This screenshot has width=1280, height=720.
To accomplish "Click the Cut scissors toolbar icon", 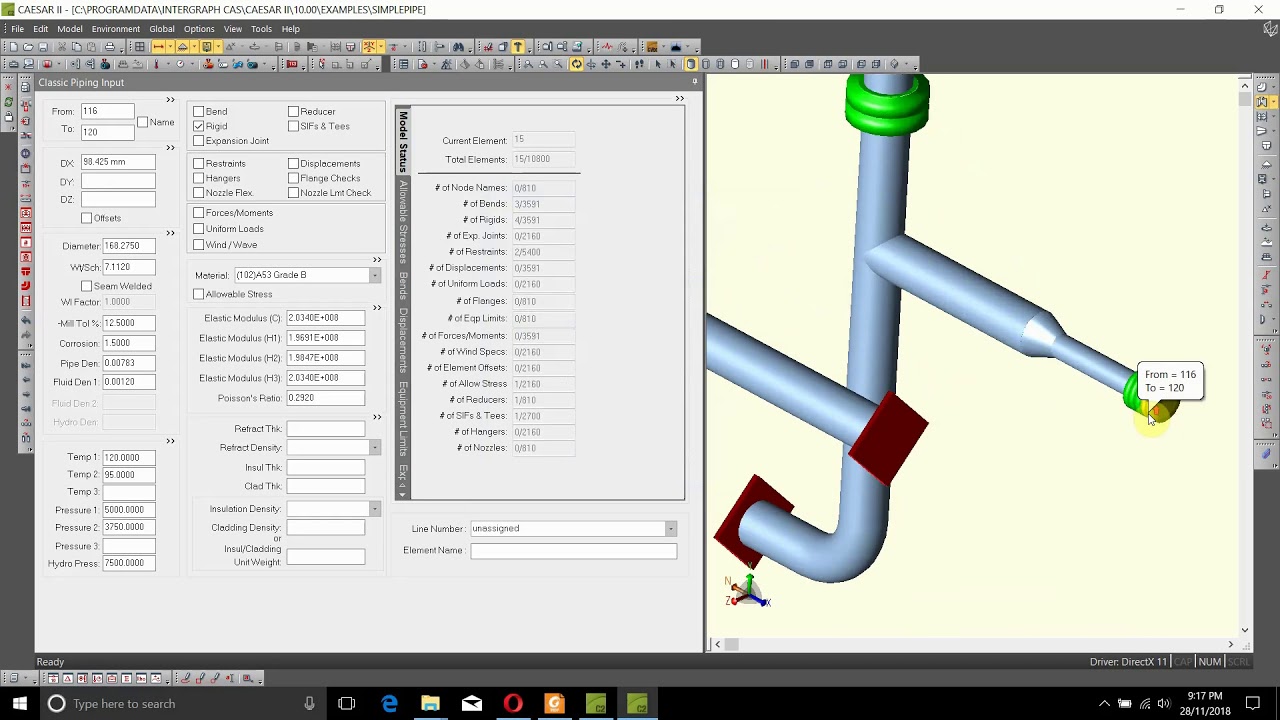I will point(62,47).
